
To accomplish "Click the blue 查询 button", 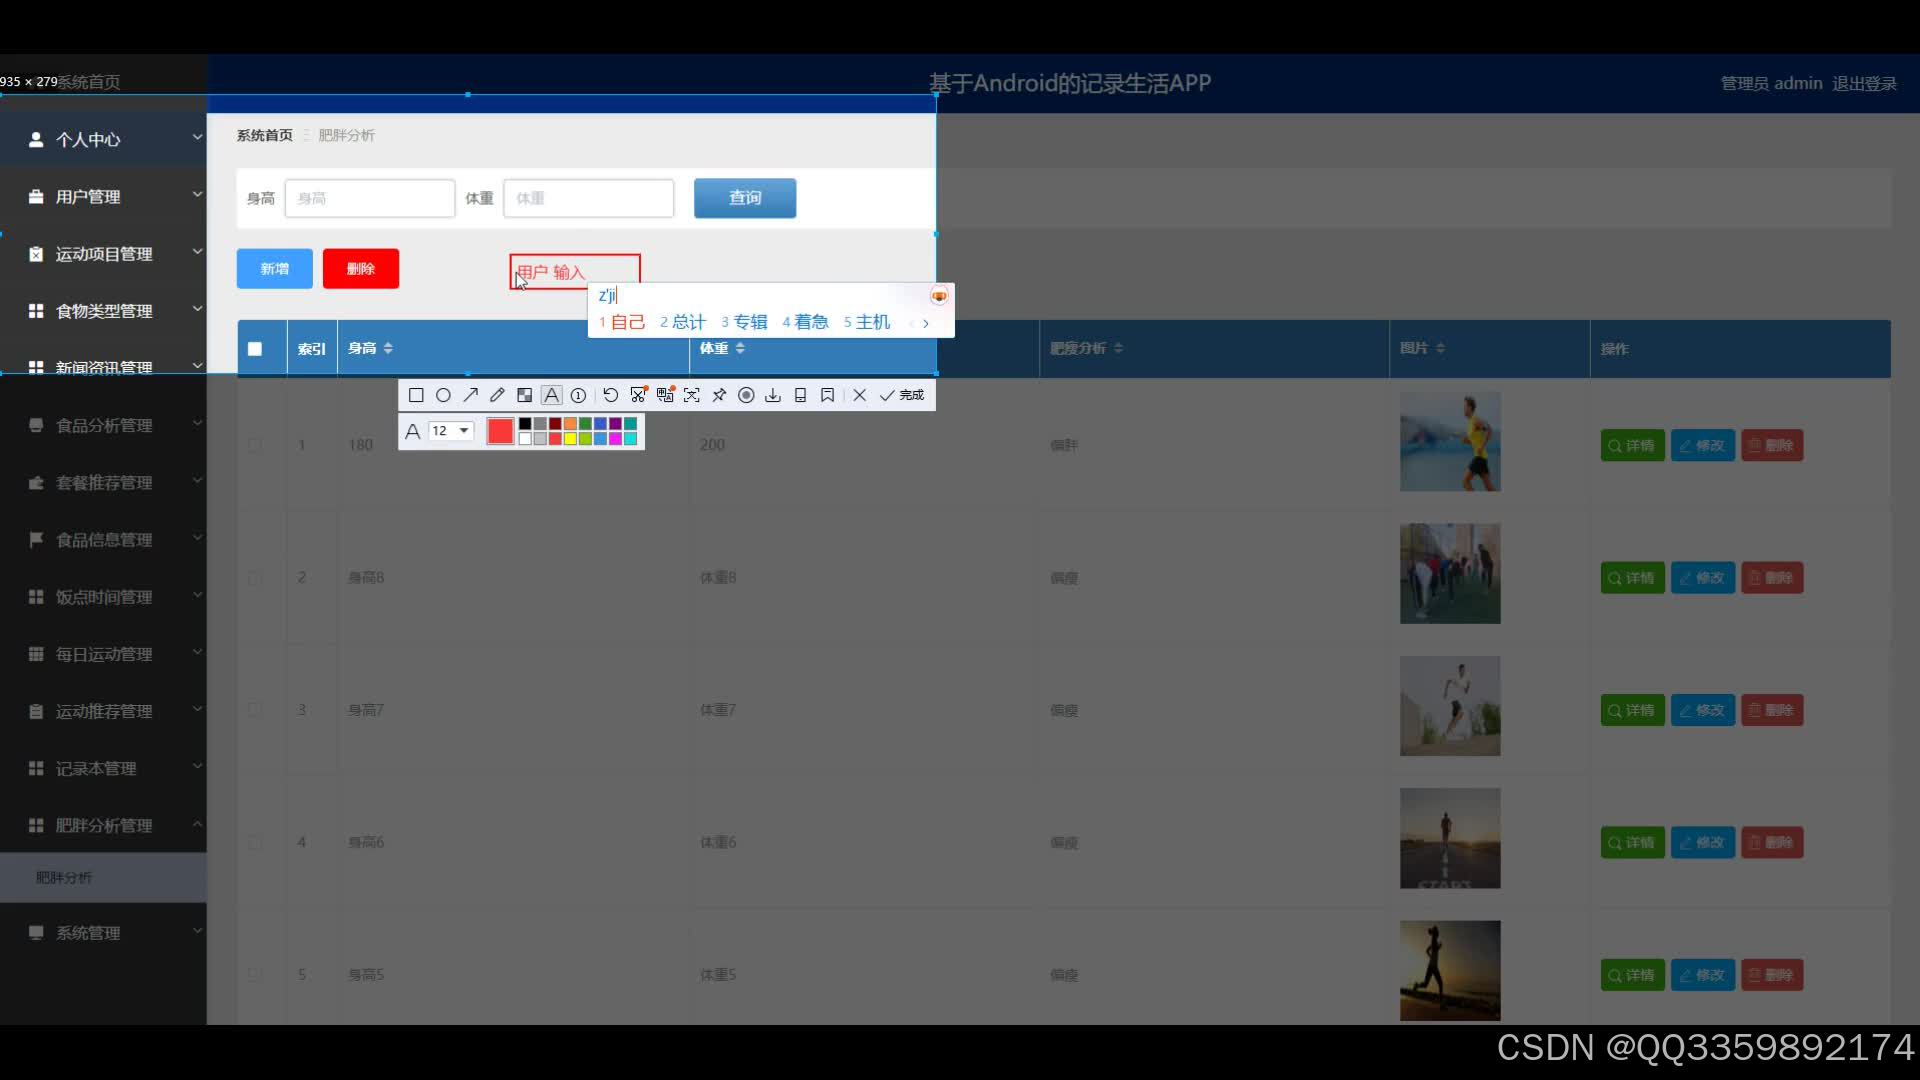I will pos(745,198).
